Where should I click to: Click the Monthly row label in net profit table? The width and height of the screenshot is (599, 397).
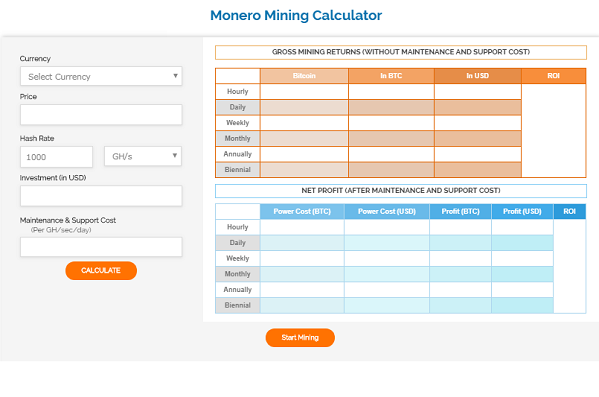tap(238, 274)
